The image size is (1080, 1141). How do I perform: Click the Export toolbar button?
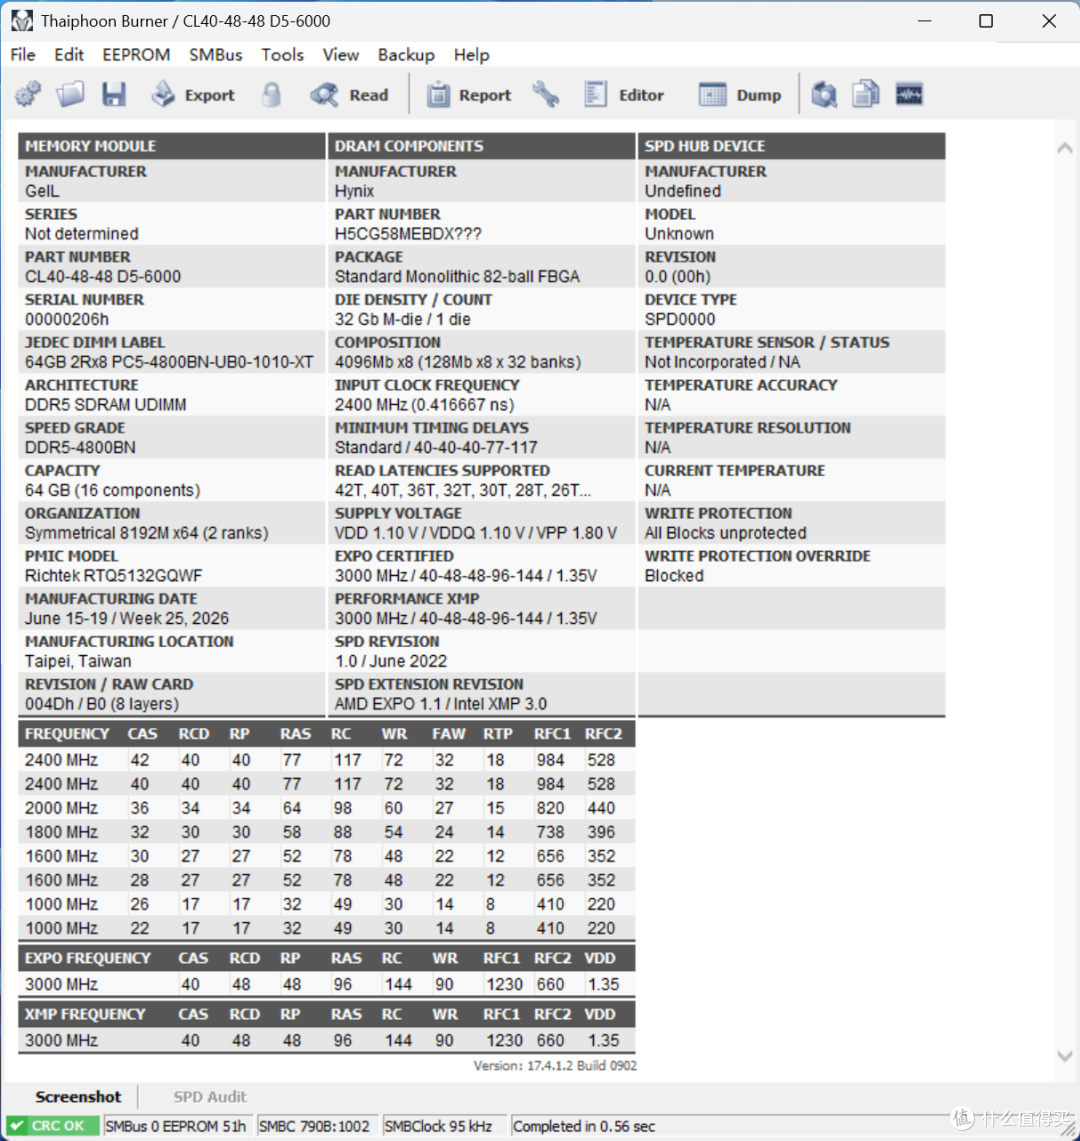click(x=193, y=95)
